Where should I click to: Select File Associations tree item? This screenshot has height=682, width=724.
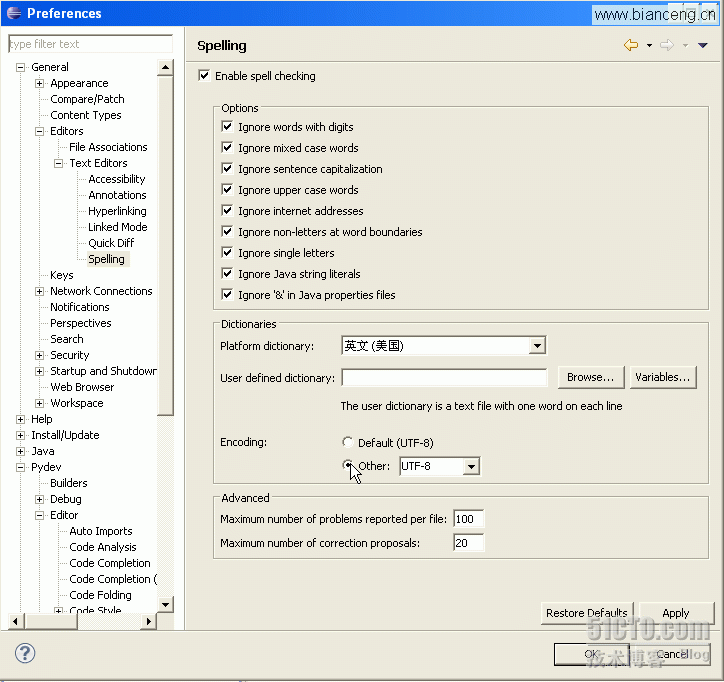(109, 147)
